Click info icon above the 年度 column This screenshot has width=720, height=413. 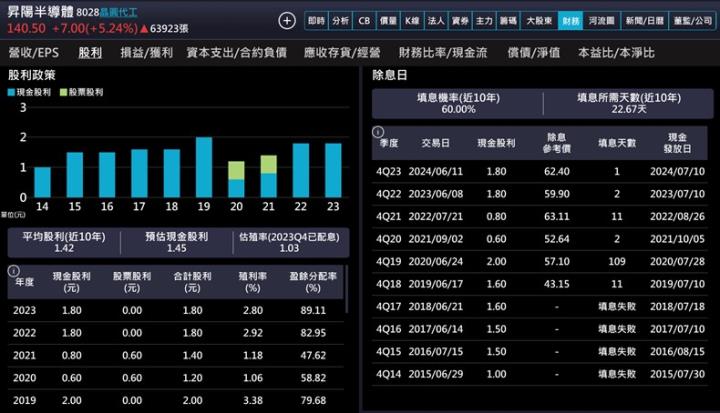pos(13,271)
